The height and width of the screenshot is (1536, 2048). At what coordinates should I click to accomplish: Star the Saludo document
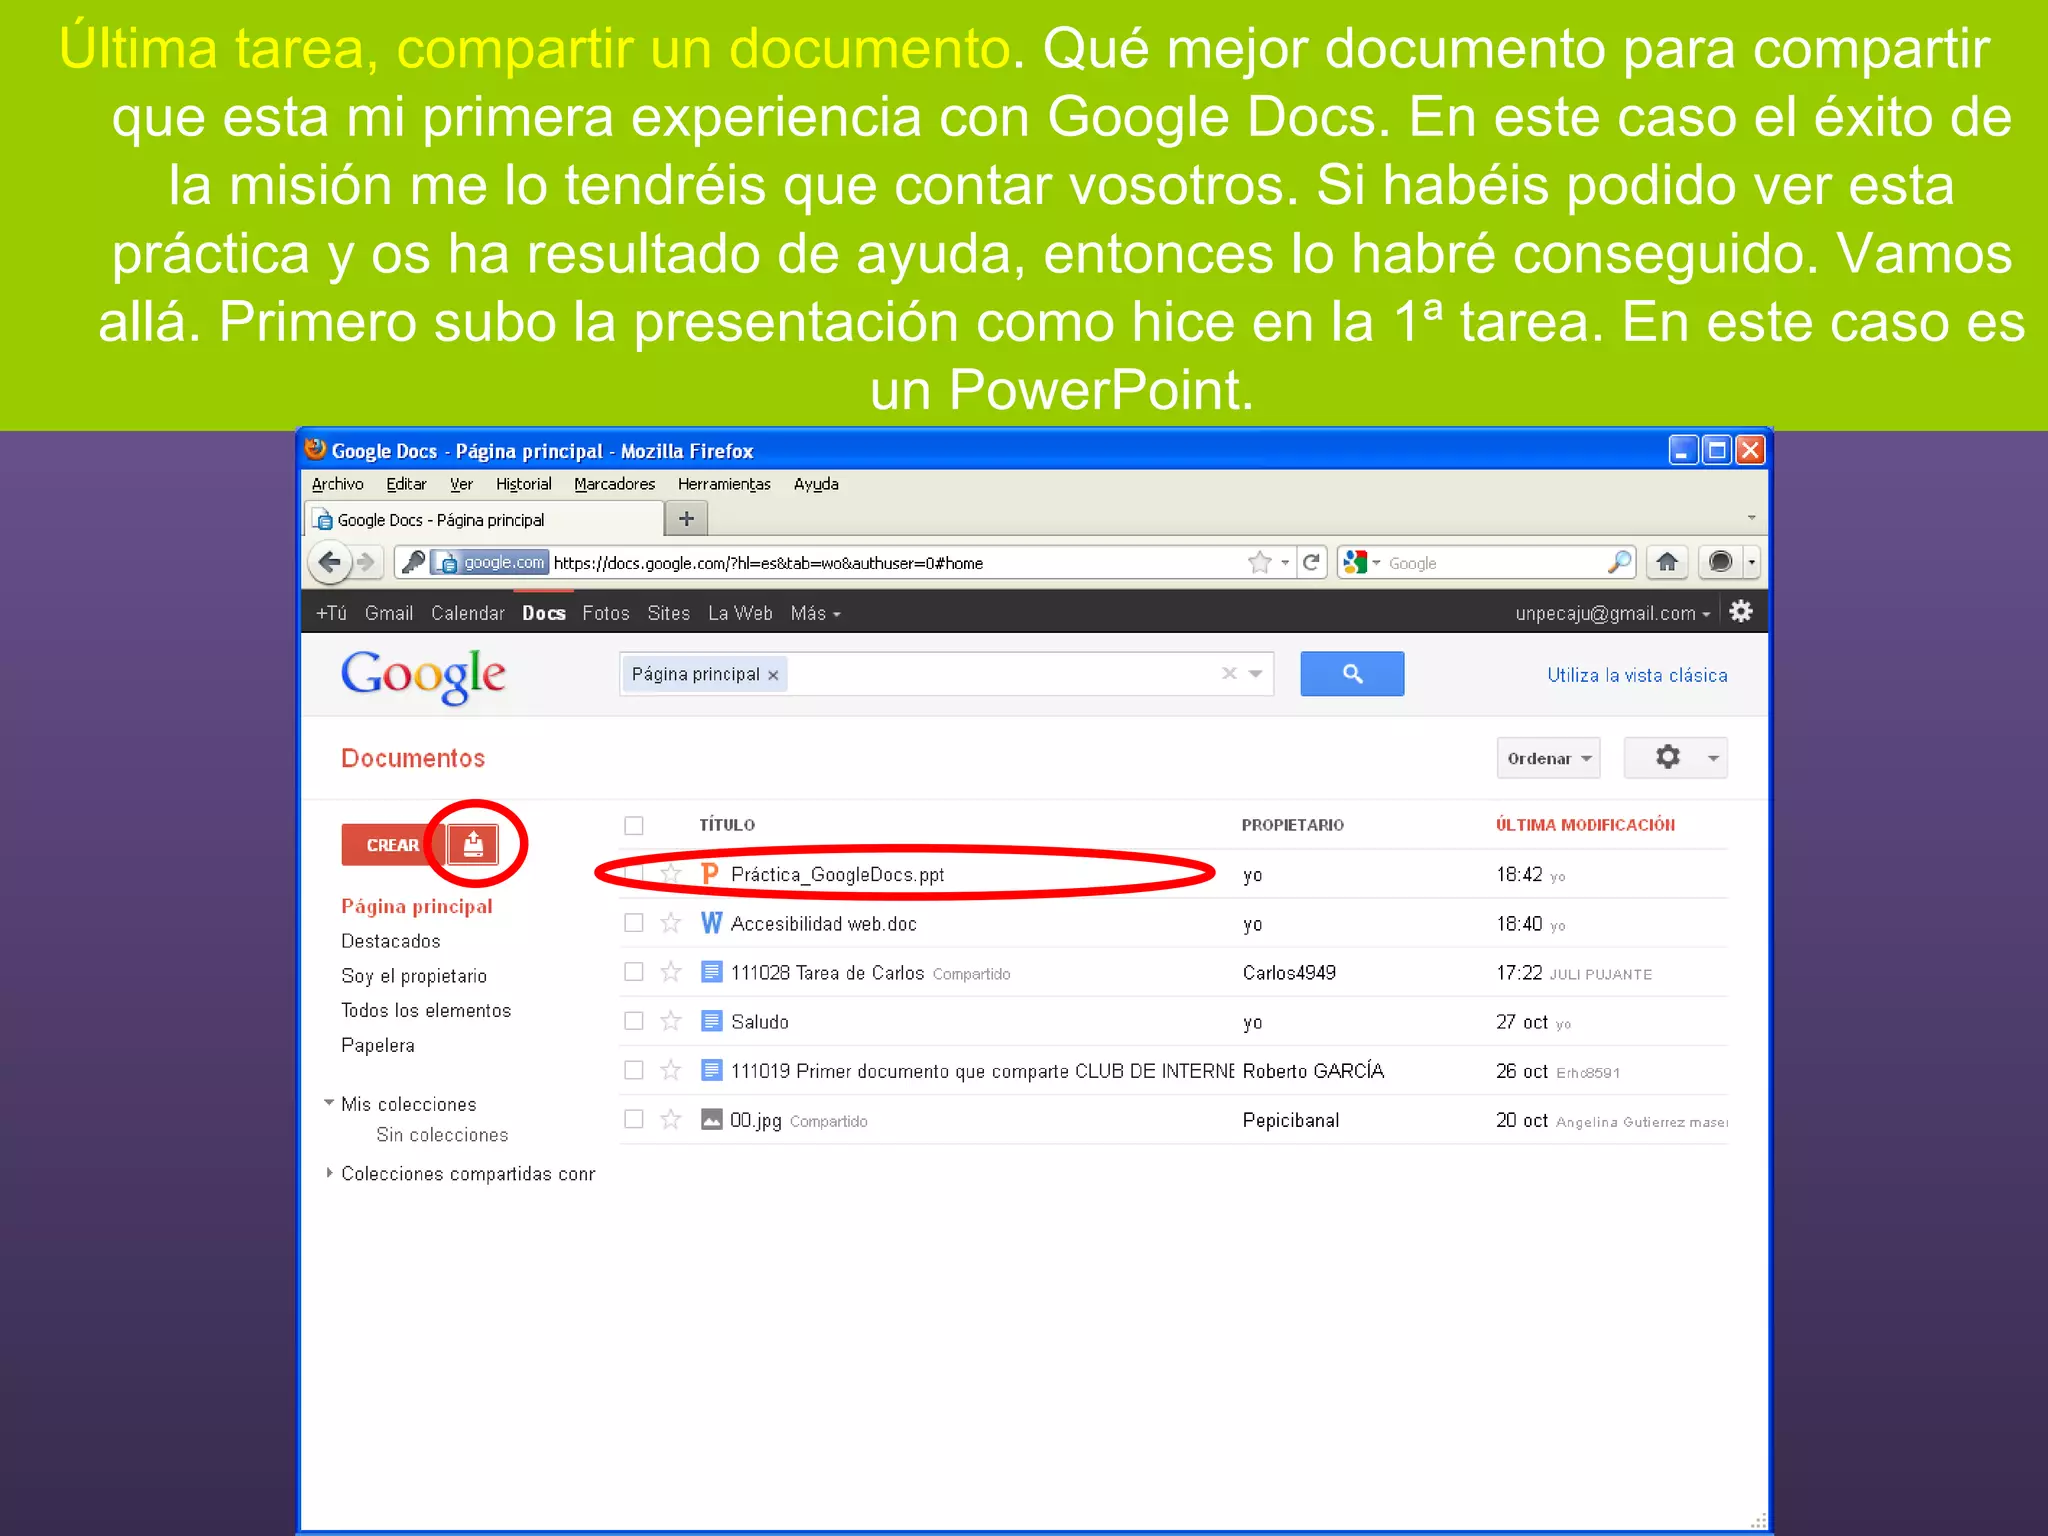pyautogui.click(x=671, y=1021)
